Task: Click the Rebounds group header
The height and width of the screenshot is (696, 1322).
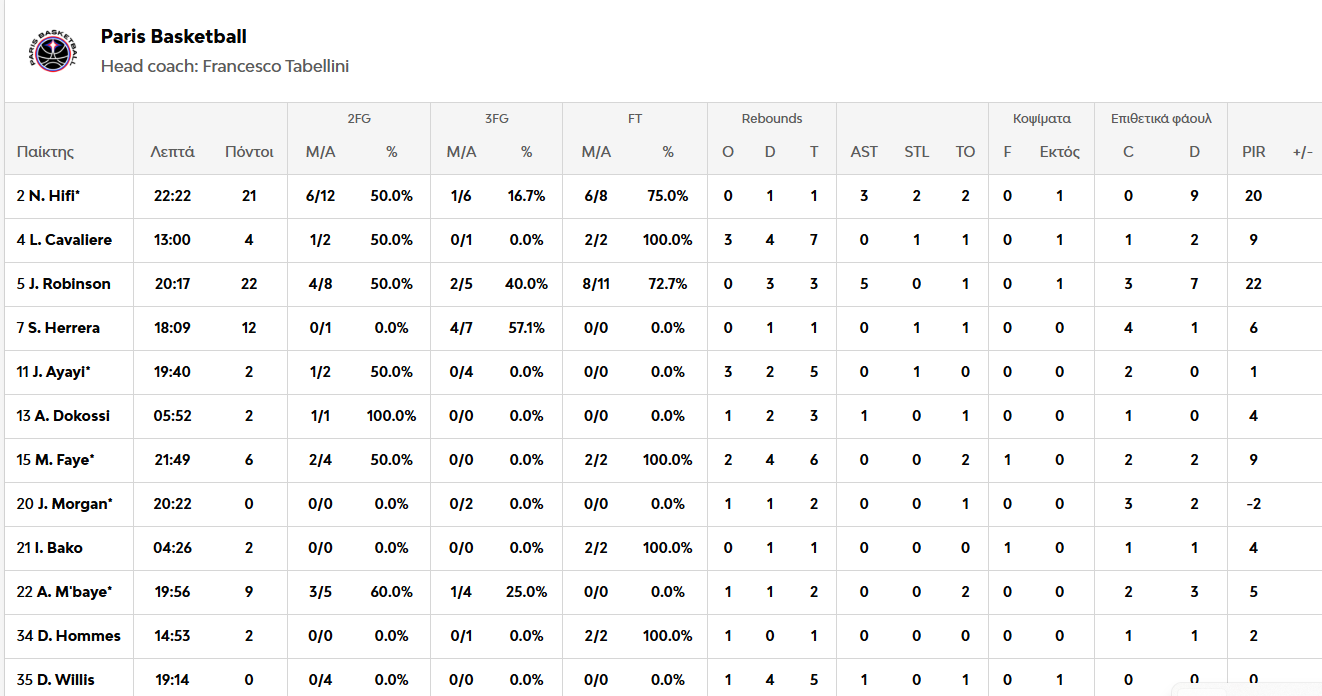Action: pyautogui.click(x=771, y=119)
